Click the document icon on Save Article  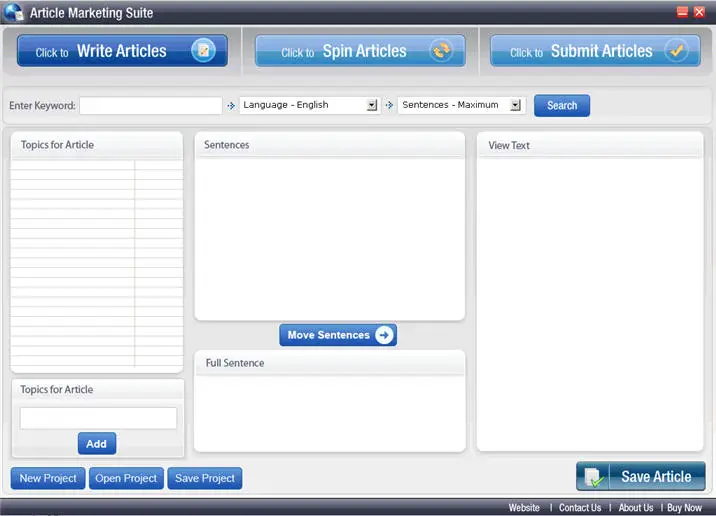pyautogui.click(x=593, y=477)
